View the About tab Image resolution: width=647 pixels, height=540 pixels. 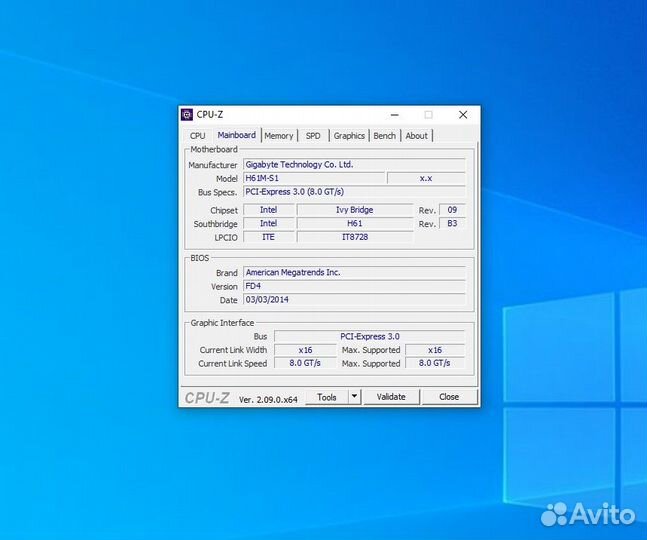416,136
